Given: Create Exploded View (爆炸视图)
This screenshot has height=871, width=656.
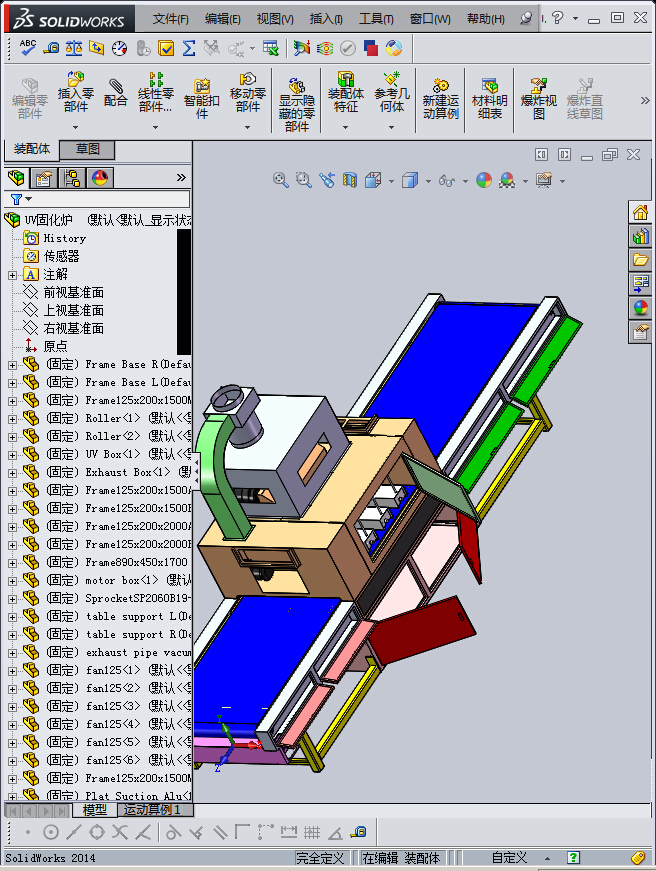Looking at the screenshot, I should click(538, 99).
